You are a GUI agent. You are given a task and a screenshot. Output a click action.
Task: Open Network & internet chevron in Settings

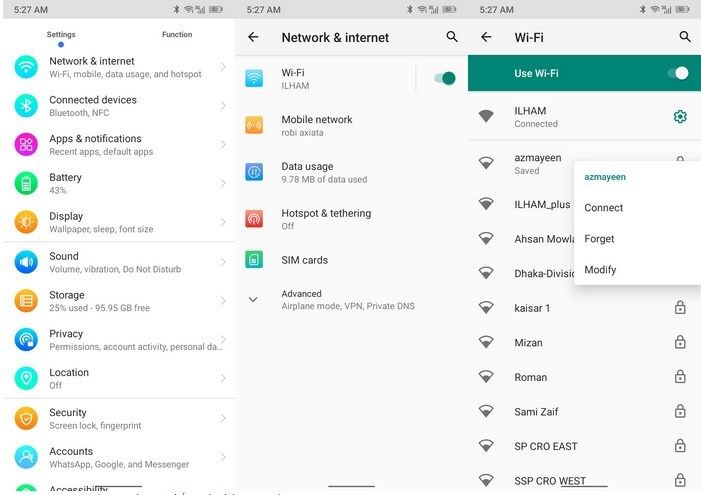coord(222,67)
